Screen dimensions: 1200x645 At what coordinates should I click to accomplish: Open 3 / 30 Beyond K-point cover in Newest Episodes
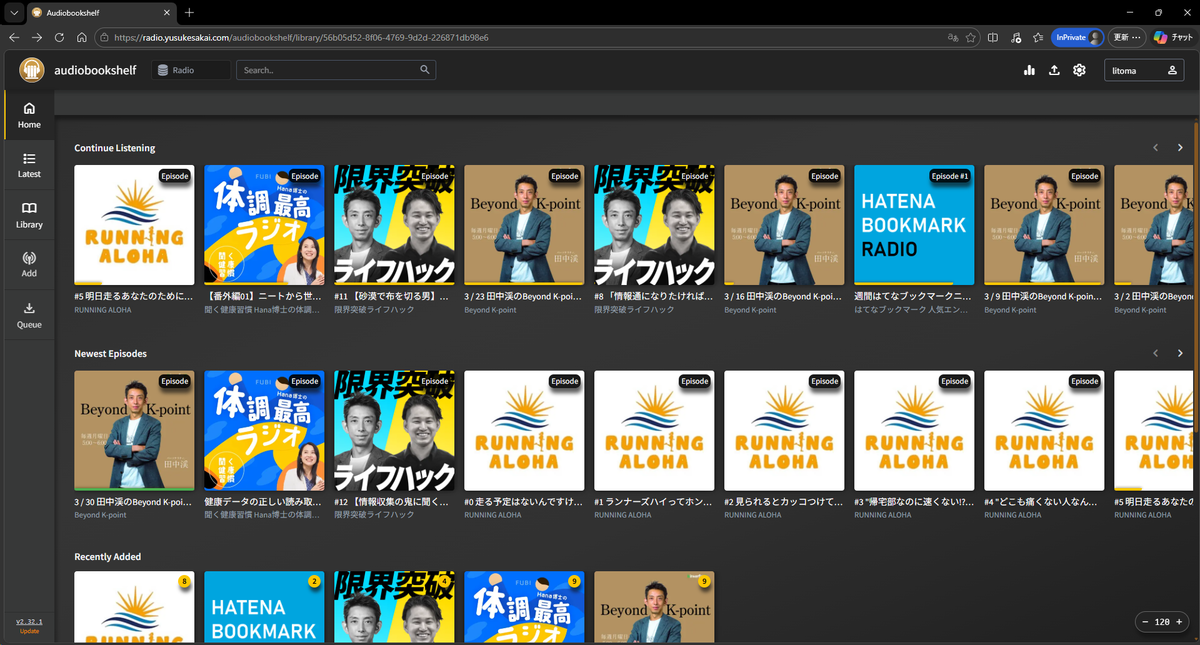point(134,431)
